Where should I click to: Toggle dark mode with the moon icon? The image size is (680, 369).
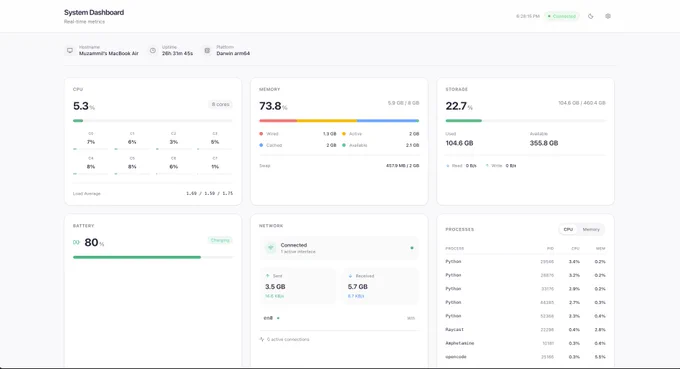(591, 16)
